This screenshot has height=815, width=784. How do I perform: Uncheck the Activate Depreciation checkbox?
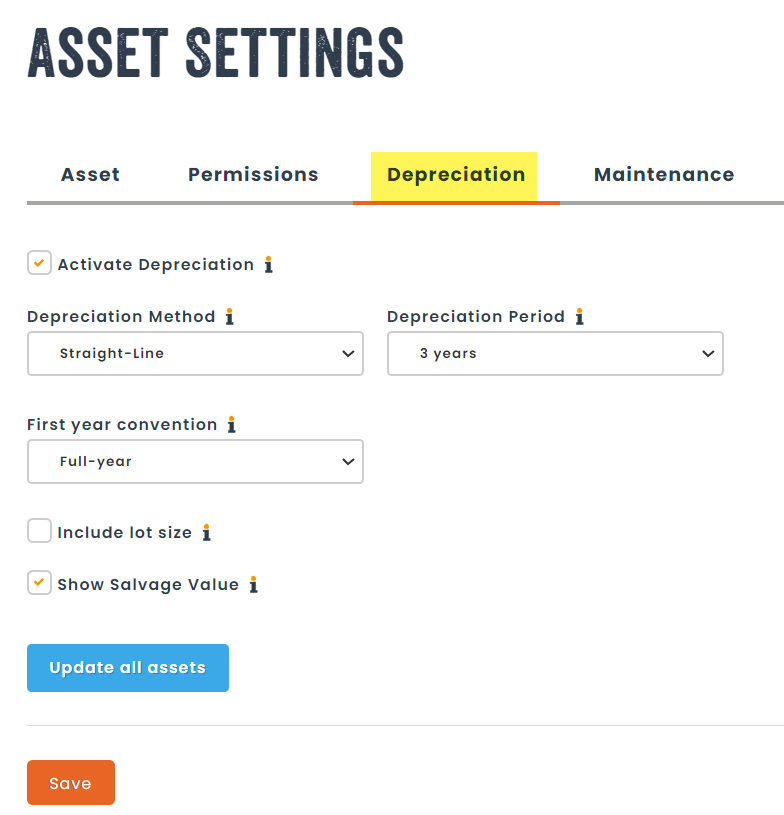[x=39, y=264]
